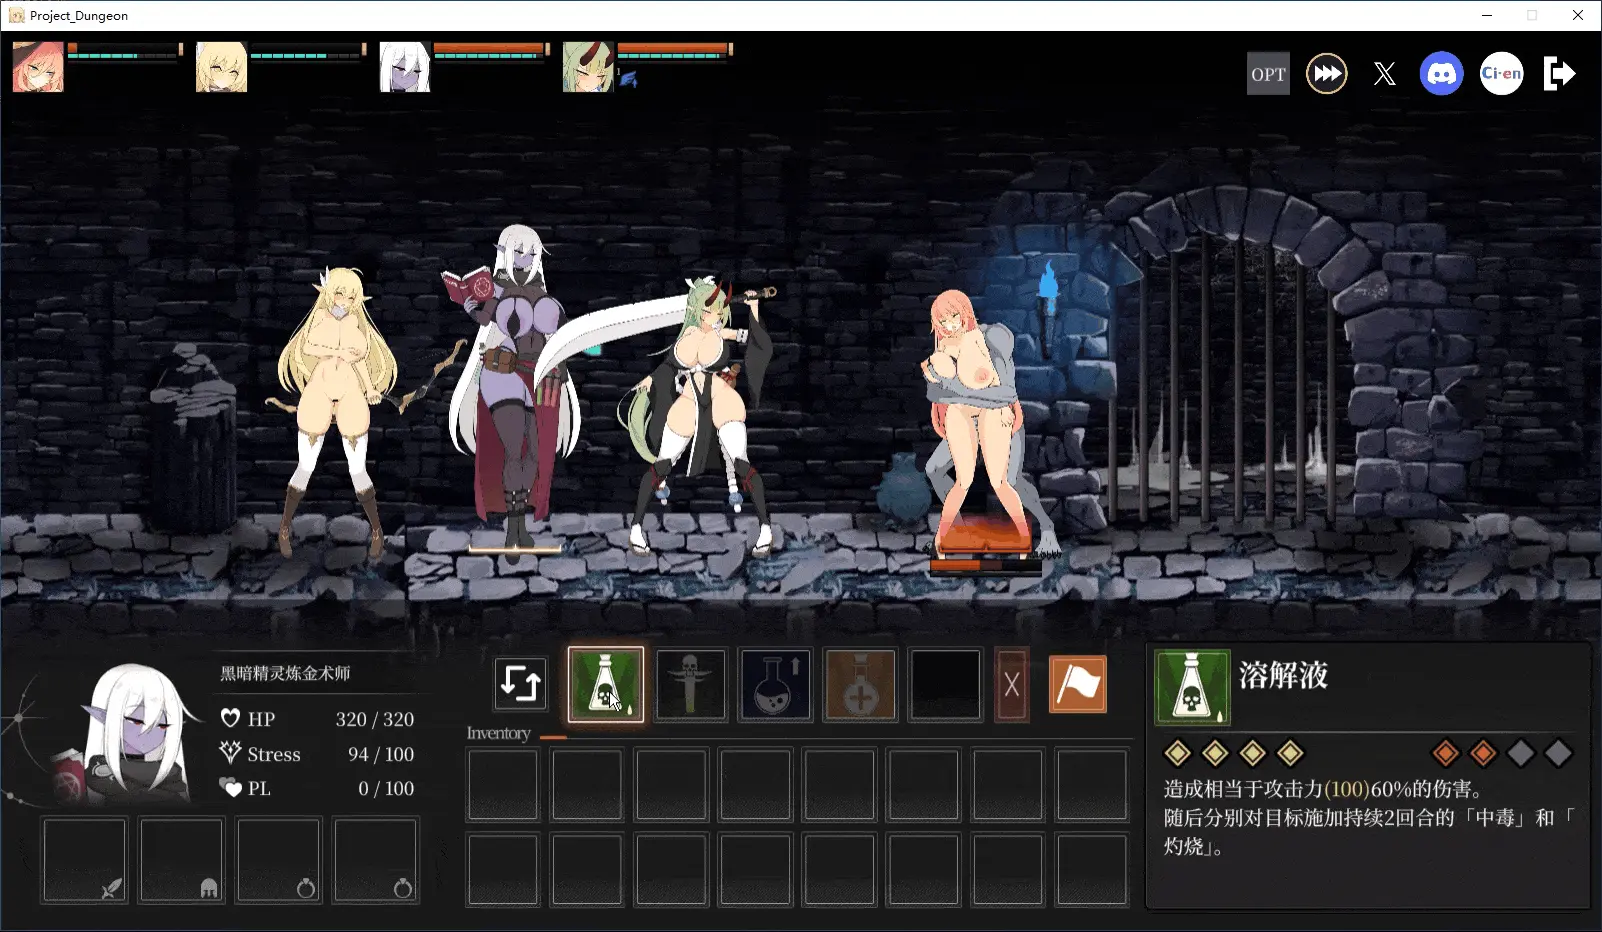Click the 溶解液 skill title text
The height and width of the screenshot is (932, 1602).
pos(1283,675)
